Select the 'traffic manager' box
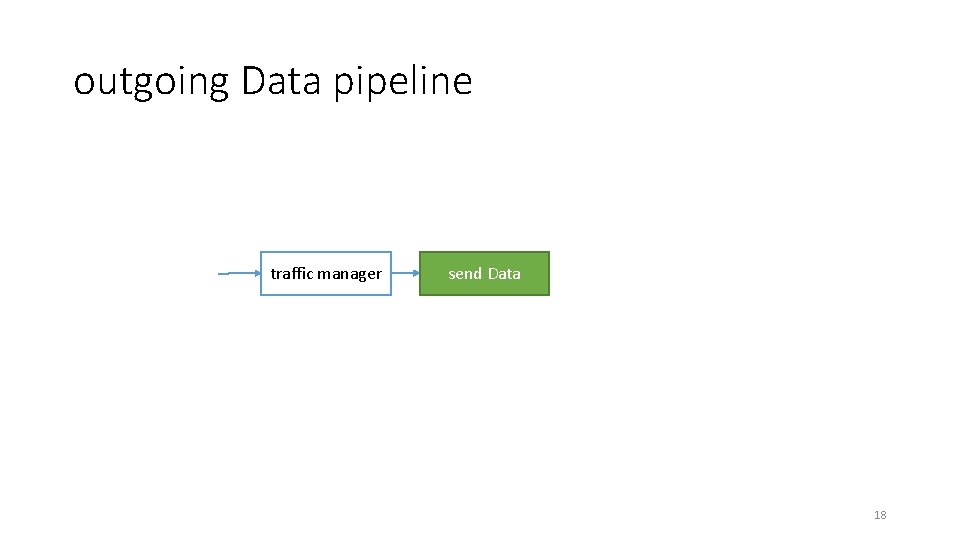The width and height of the screenshot is (960, 540). click(326, 273)
